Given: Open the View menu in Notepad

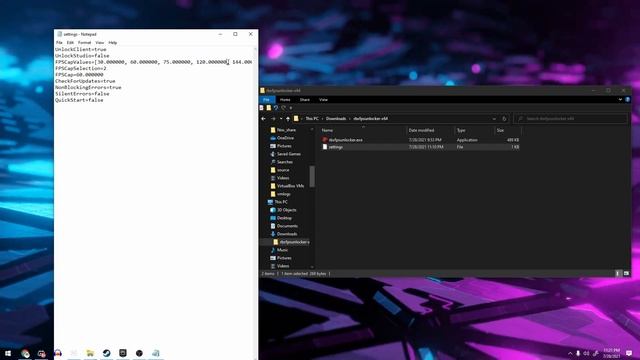Looking at the screenshot, I should (100, 42).
